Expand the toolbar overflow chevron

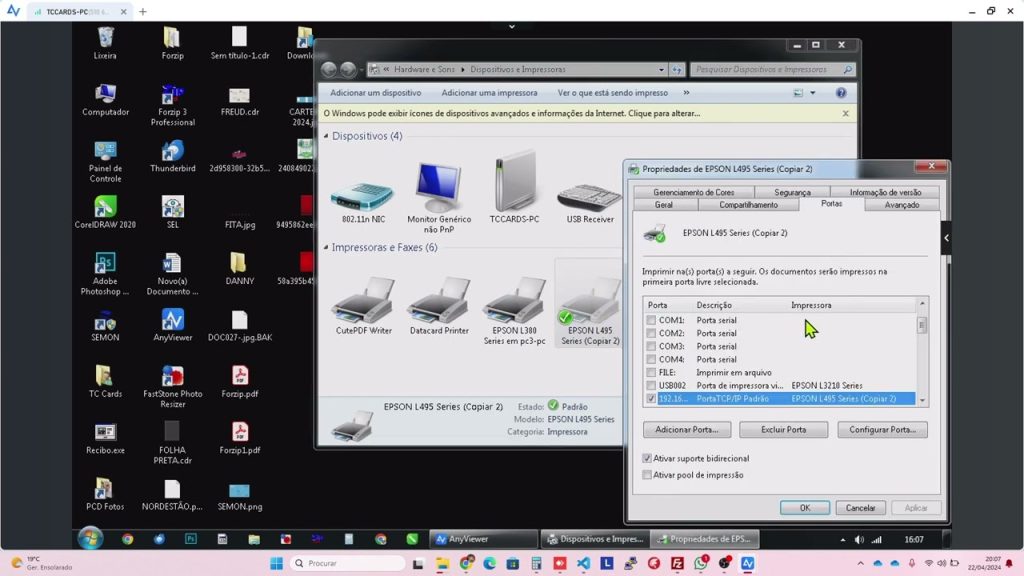pyautogui.click(x=686, y=93)
